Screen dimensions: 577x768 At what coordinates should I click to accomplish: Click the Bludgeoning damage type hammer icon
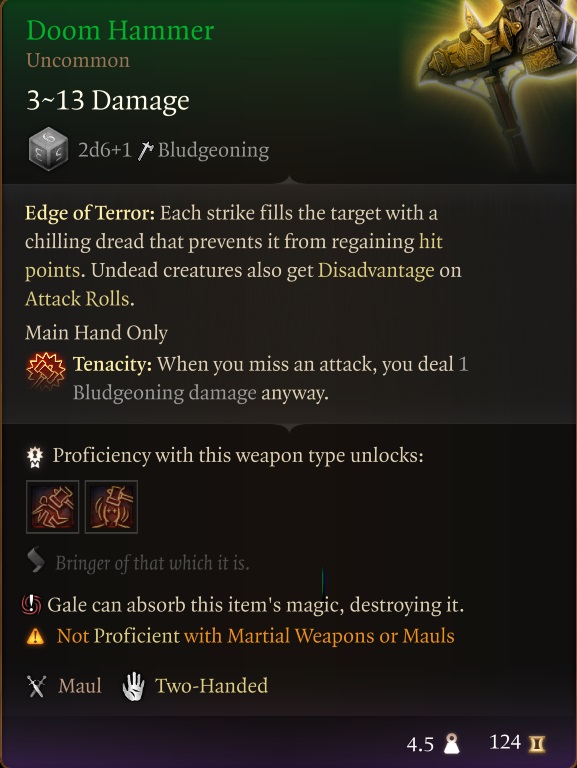pos(145,150)
